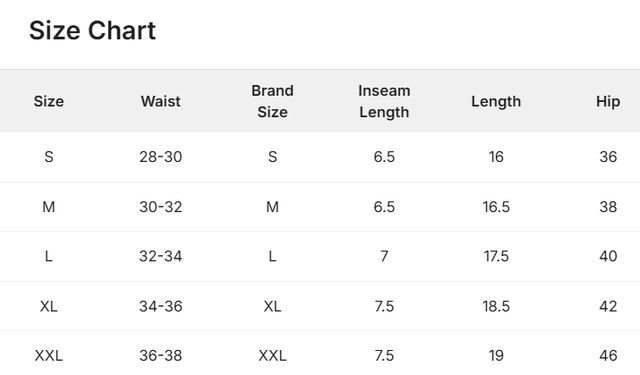Click the Hip column header
Viewport: 640px width, 375px height.
pyautogui.click(x=608, y=101)
